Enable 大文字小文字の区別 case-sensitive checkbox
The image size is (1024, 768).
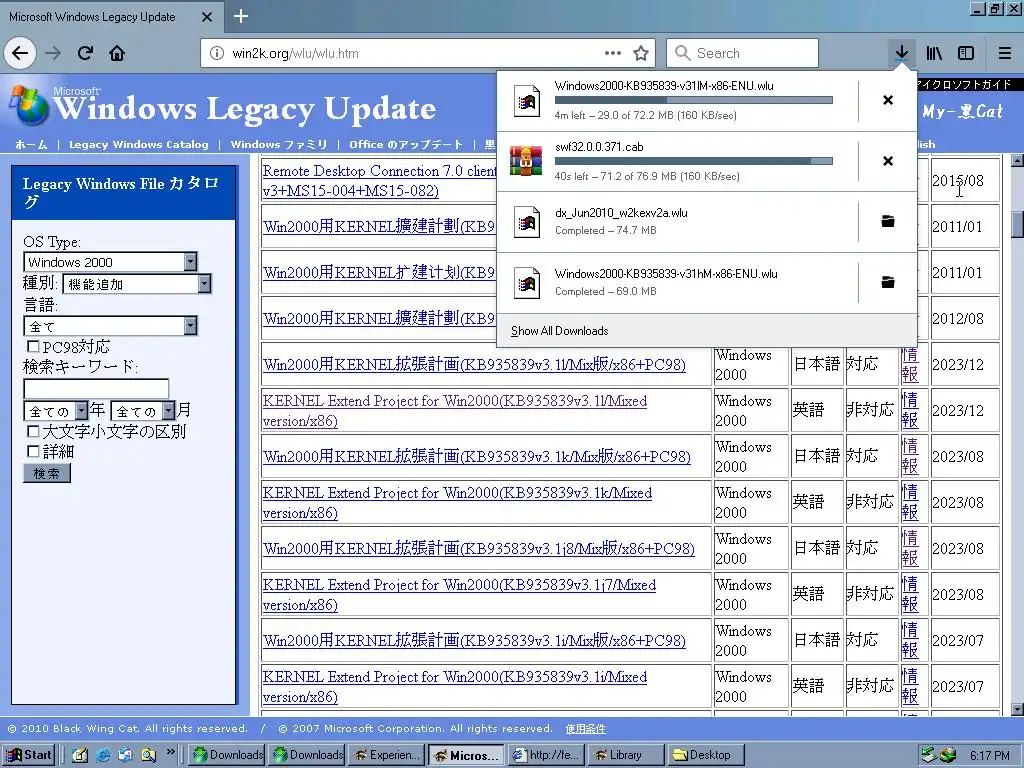tap(33, 431)
